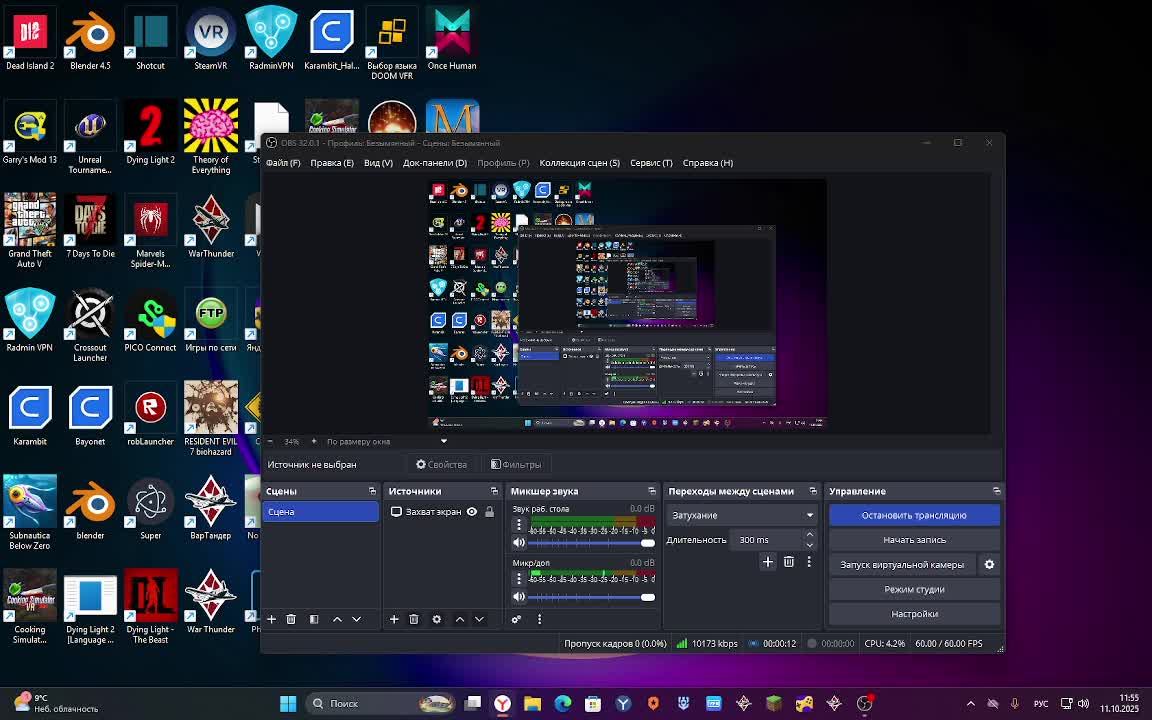This screenshot has height=720, width=1152.
Task: Mute the Микр/доп audio channel
Action: (518, 597)
